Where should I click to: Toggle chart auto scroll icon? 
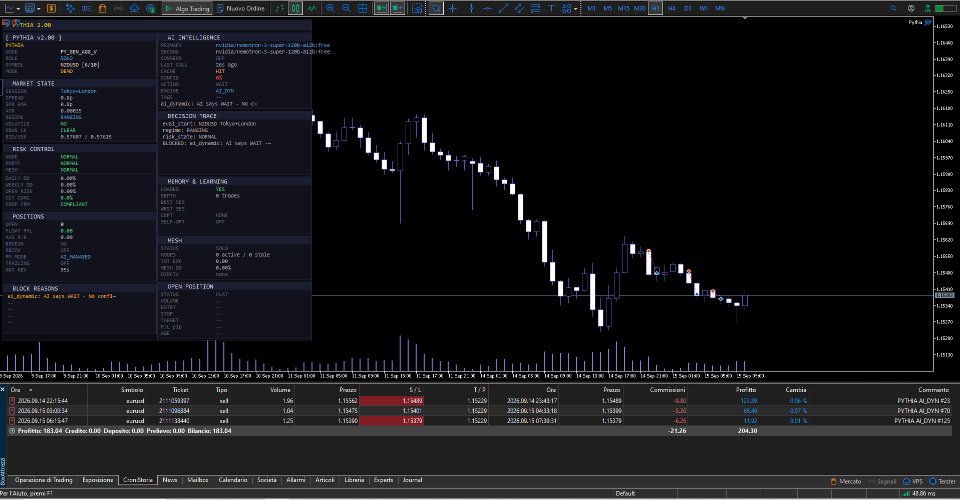pos(381,9)
